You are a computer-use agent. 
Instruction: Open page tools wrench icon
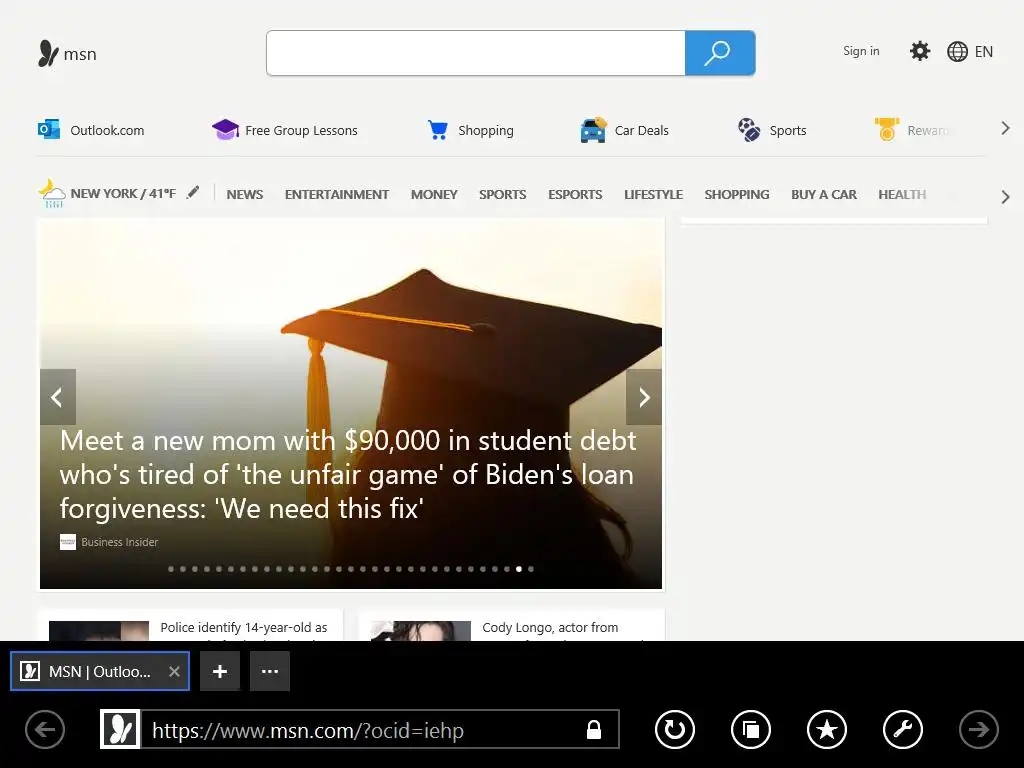pyautogui.click(x=903, y=729)
